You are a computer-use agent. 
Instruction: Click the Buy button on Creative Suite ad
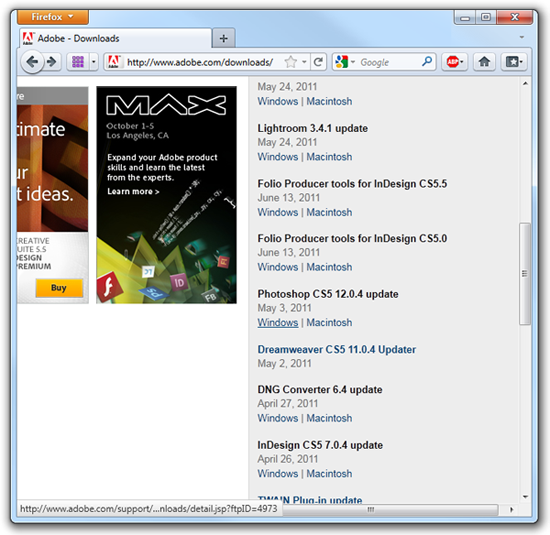click(59, 288)
